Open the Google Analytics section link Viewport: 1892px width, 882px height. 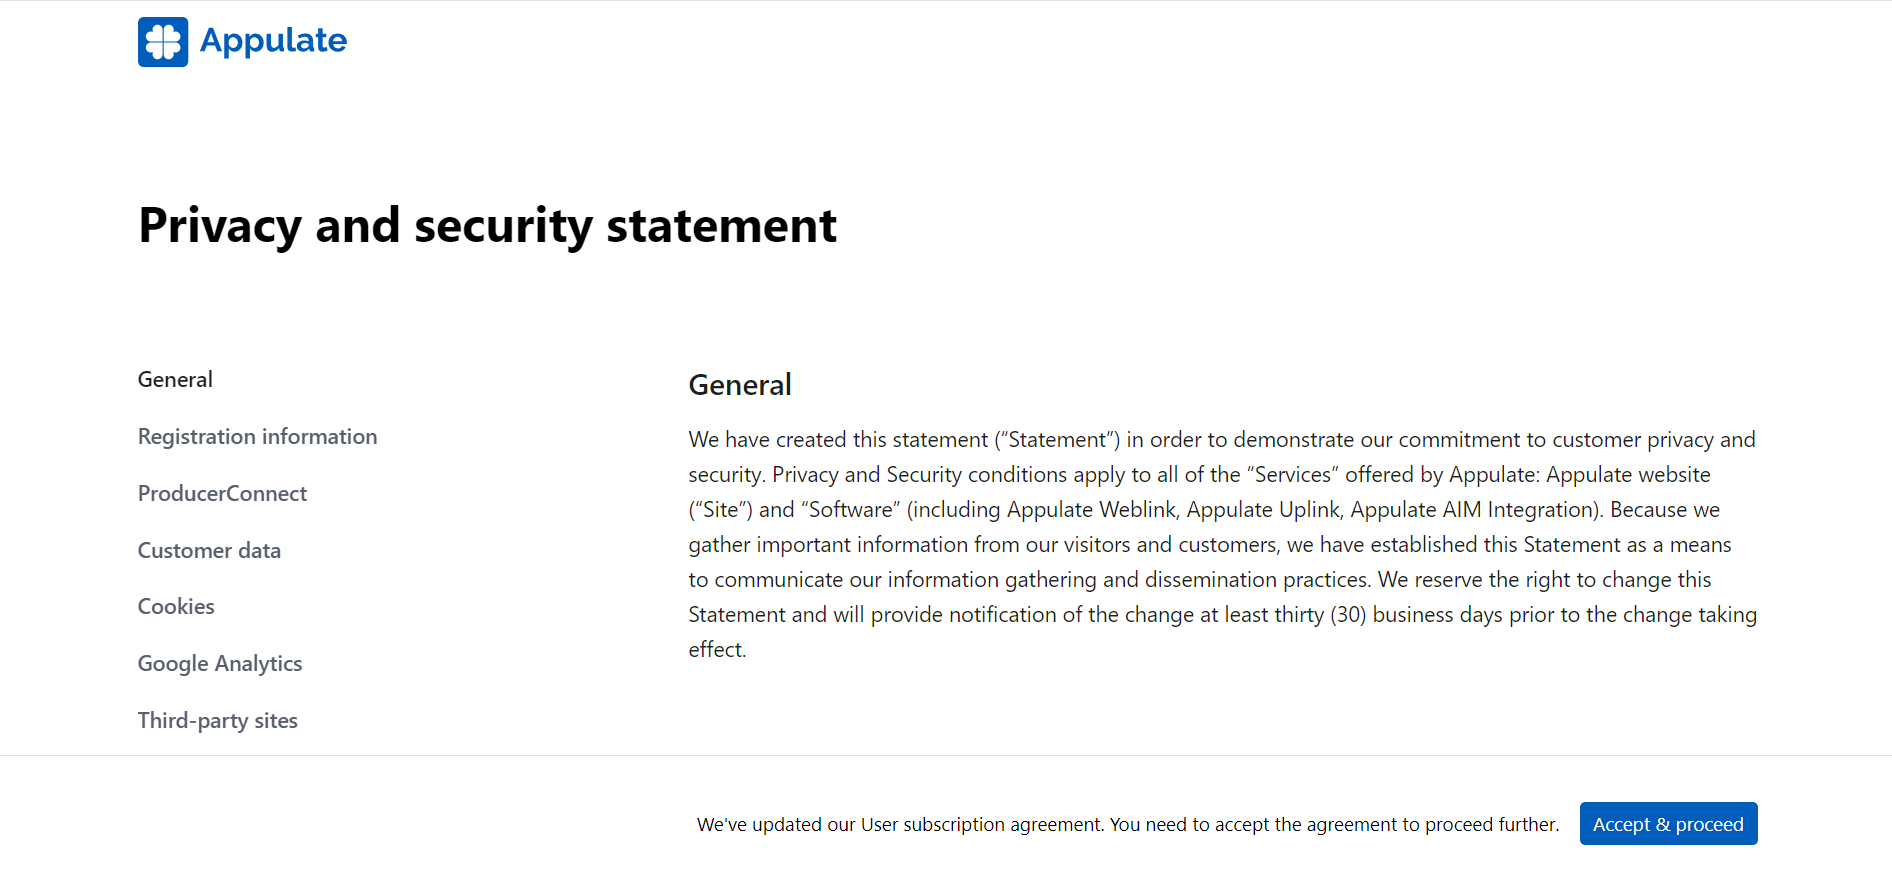point(219,664)
